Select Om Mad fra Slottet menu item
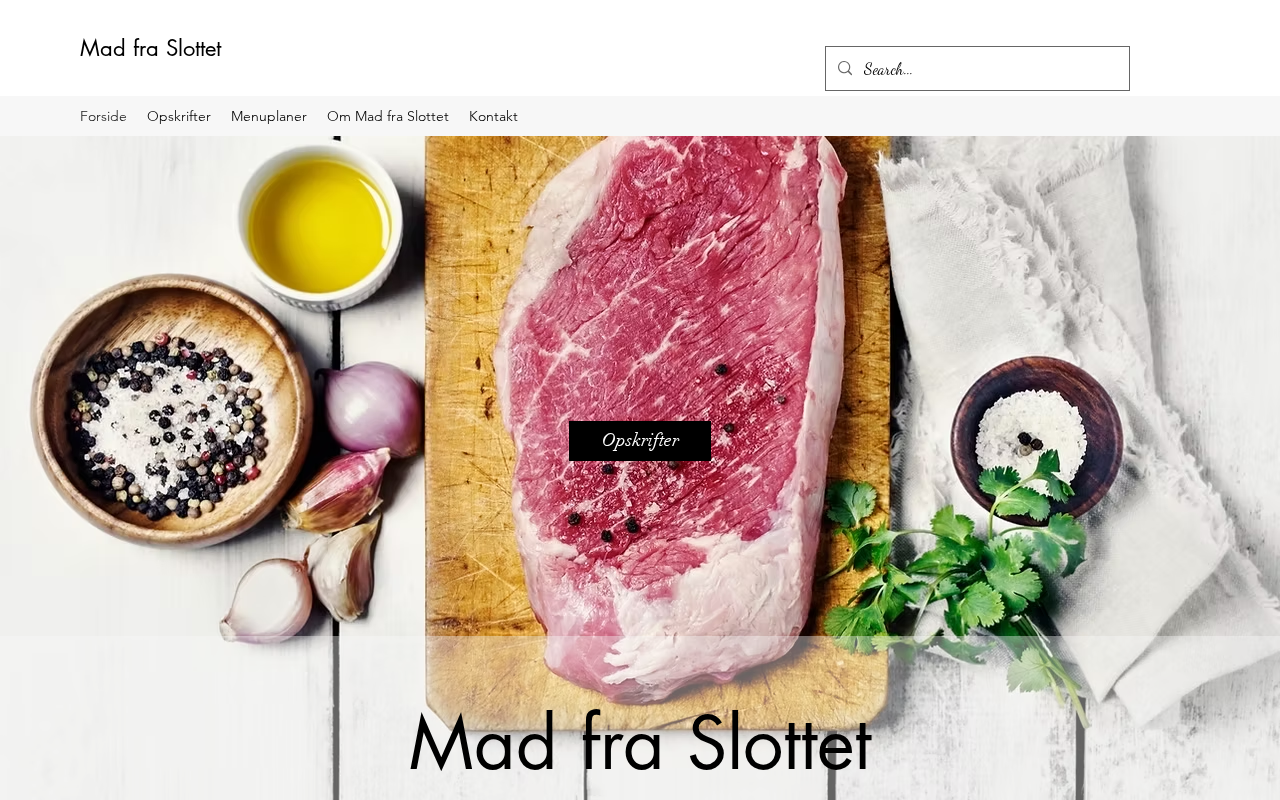1280x800 pixels. point(388,116)
